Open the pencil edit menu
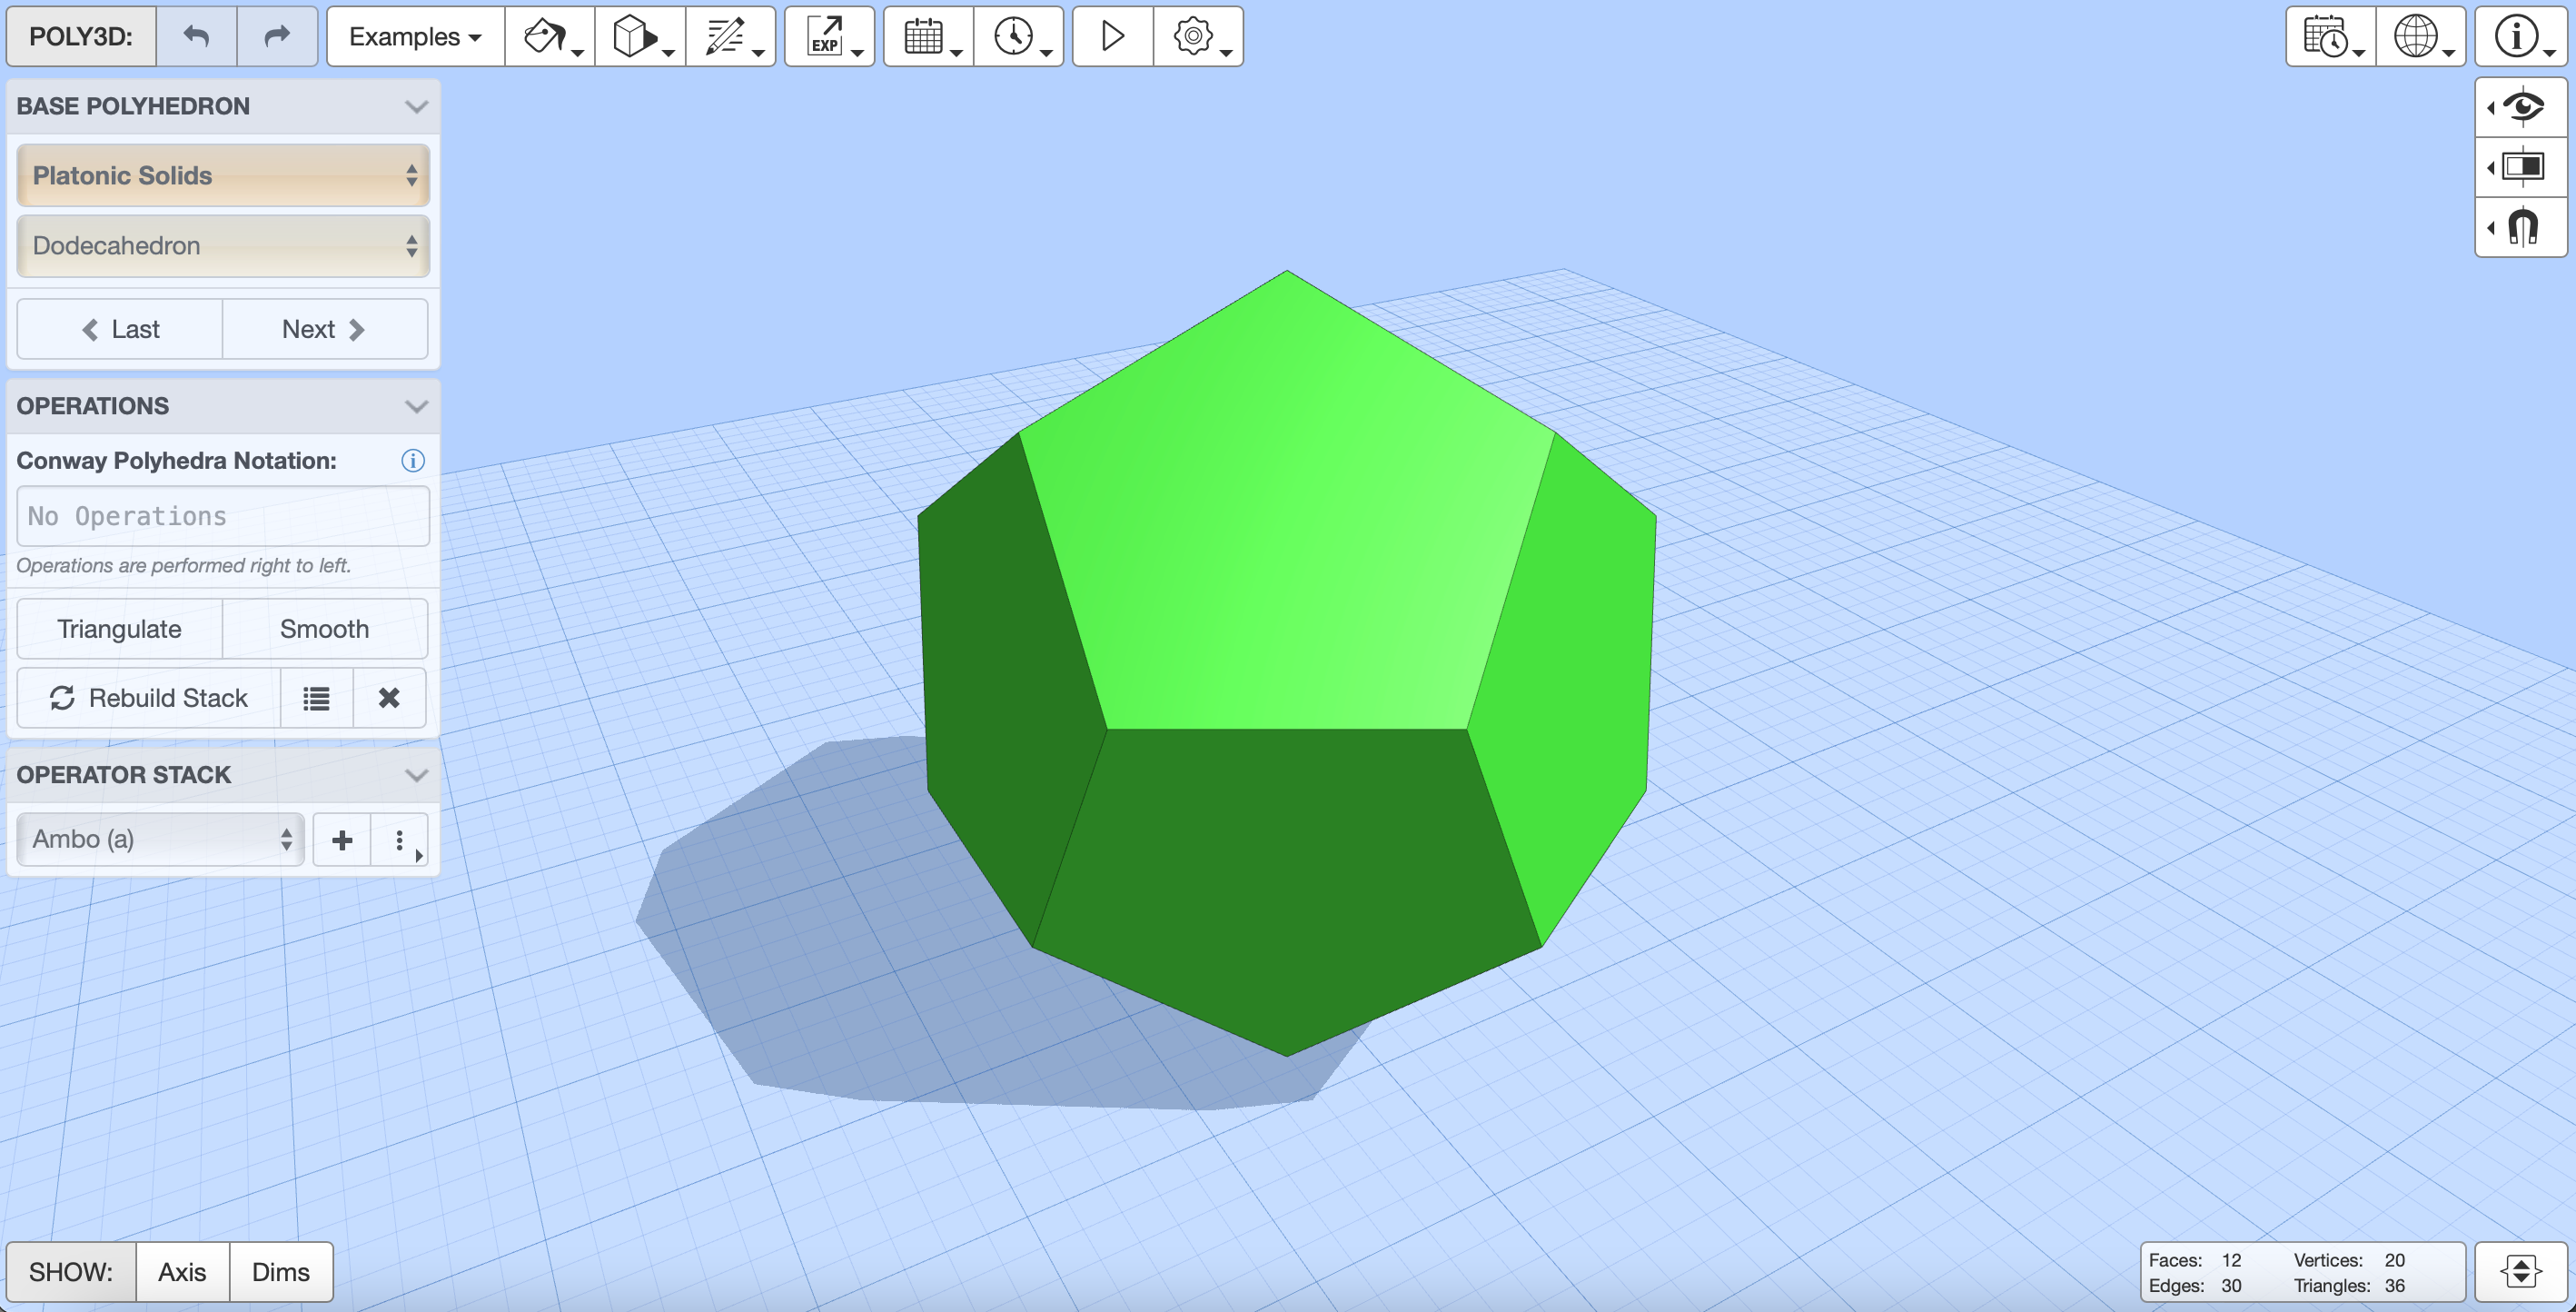Viewport: 2576px width, 1312px height. 731,37
